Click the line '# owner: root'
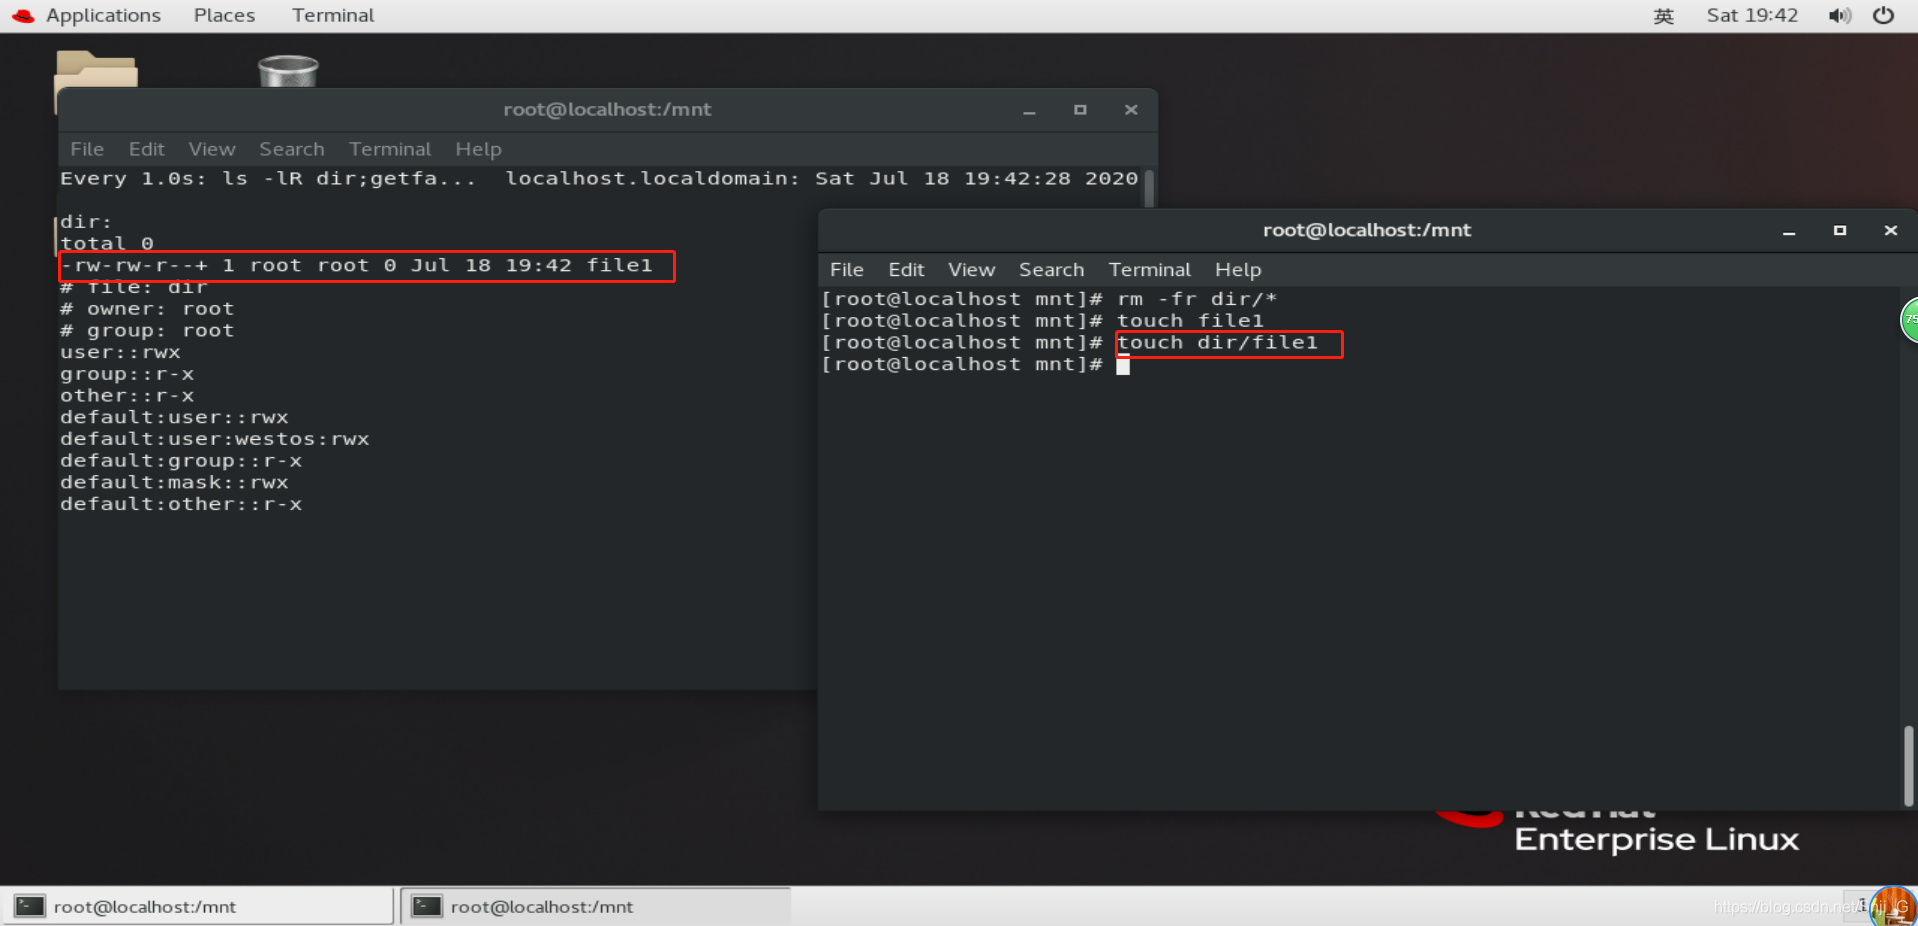Image resolution: width=1918 pixels, height=926 pixels. 147,309
